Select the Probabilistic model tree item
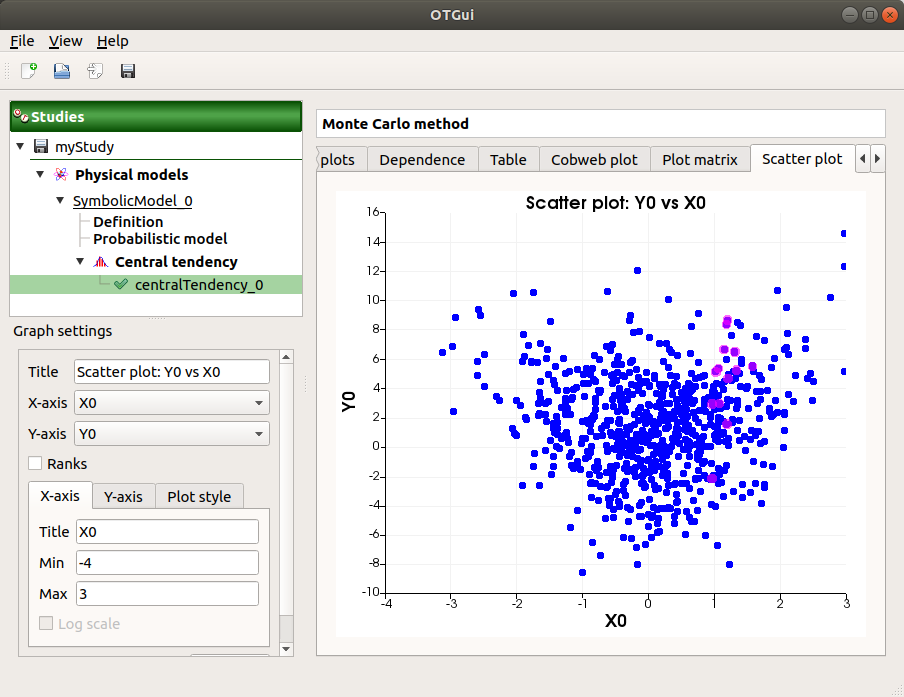Viewport: 904px width, 697px height. point(160,239)
